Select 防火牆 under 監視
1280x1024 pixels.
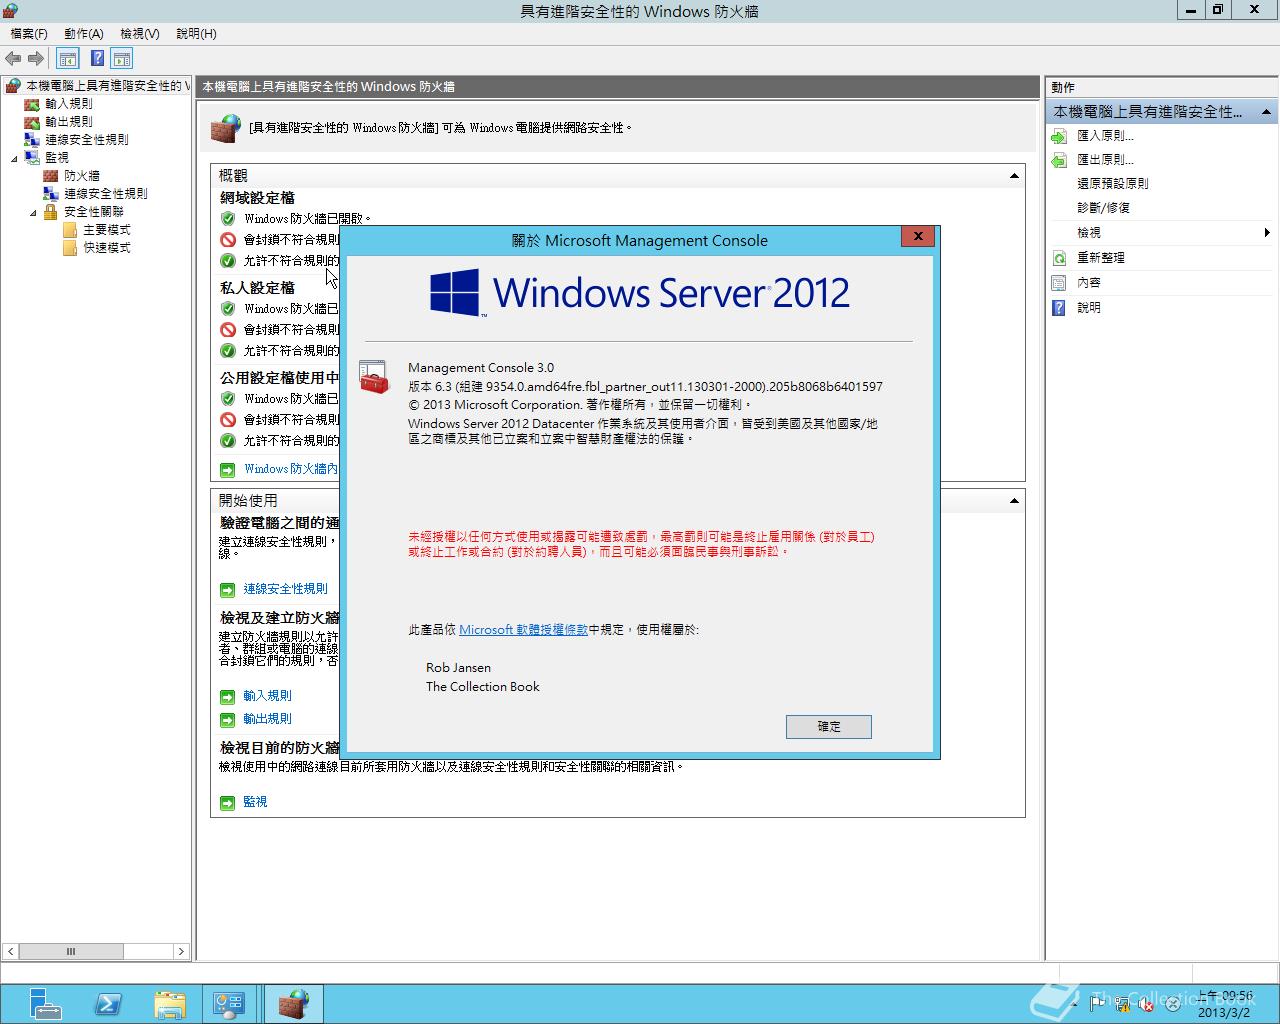(81, 176)
